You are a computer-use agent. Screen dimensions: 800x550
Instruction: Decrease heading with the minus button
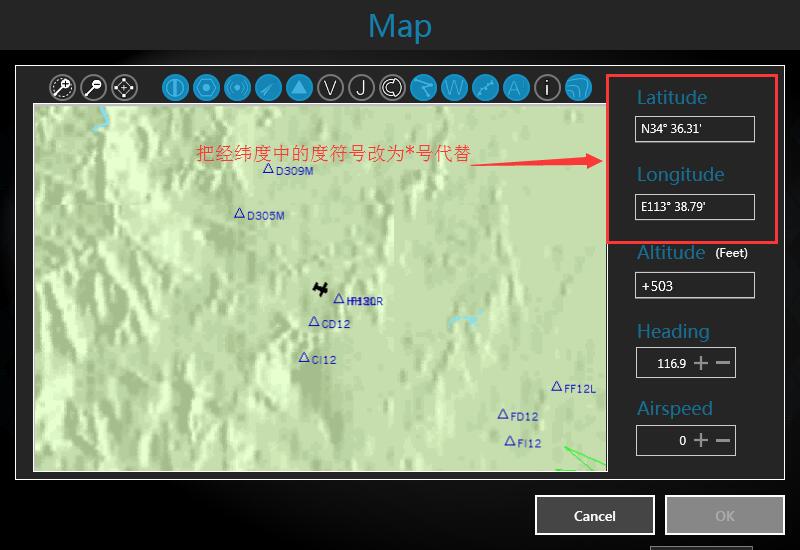(723, 363)
